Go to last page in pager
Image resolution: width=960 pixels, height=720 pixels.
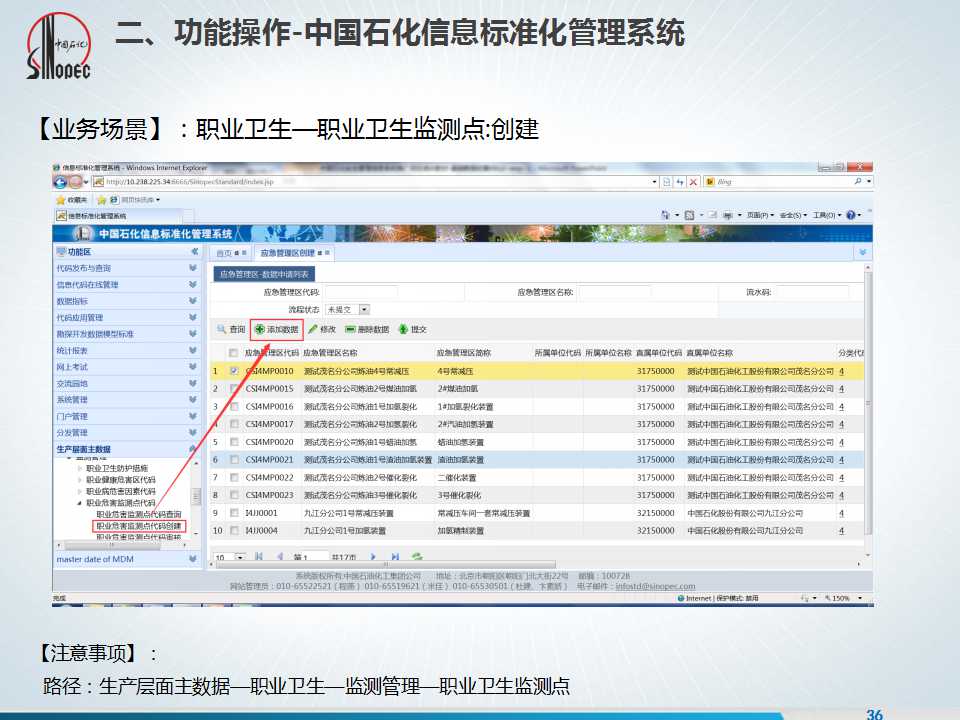(x=395, y=557)
